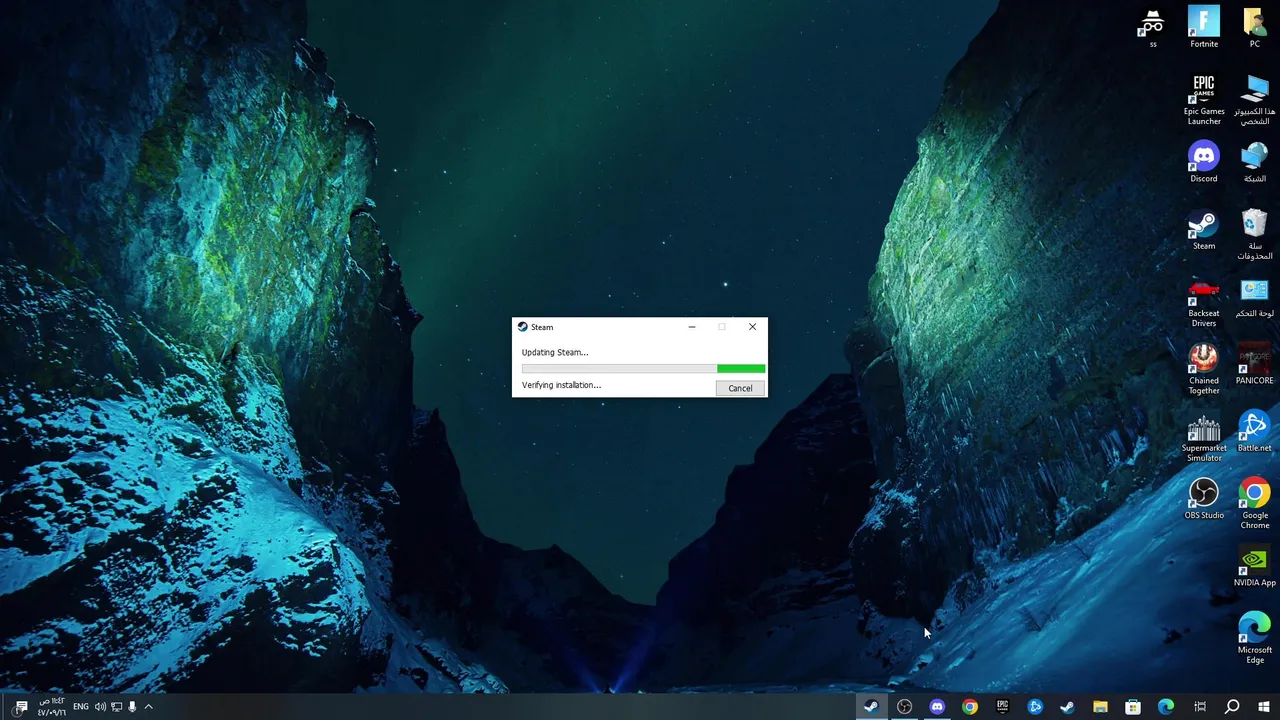Cancel the Steam update
The width and height of the screenshot is (1280, 720).
click(740, 388)
